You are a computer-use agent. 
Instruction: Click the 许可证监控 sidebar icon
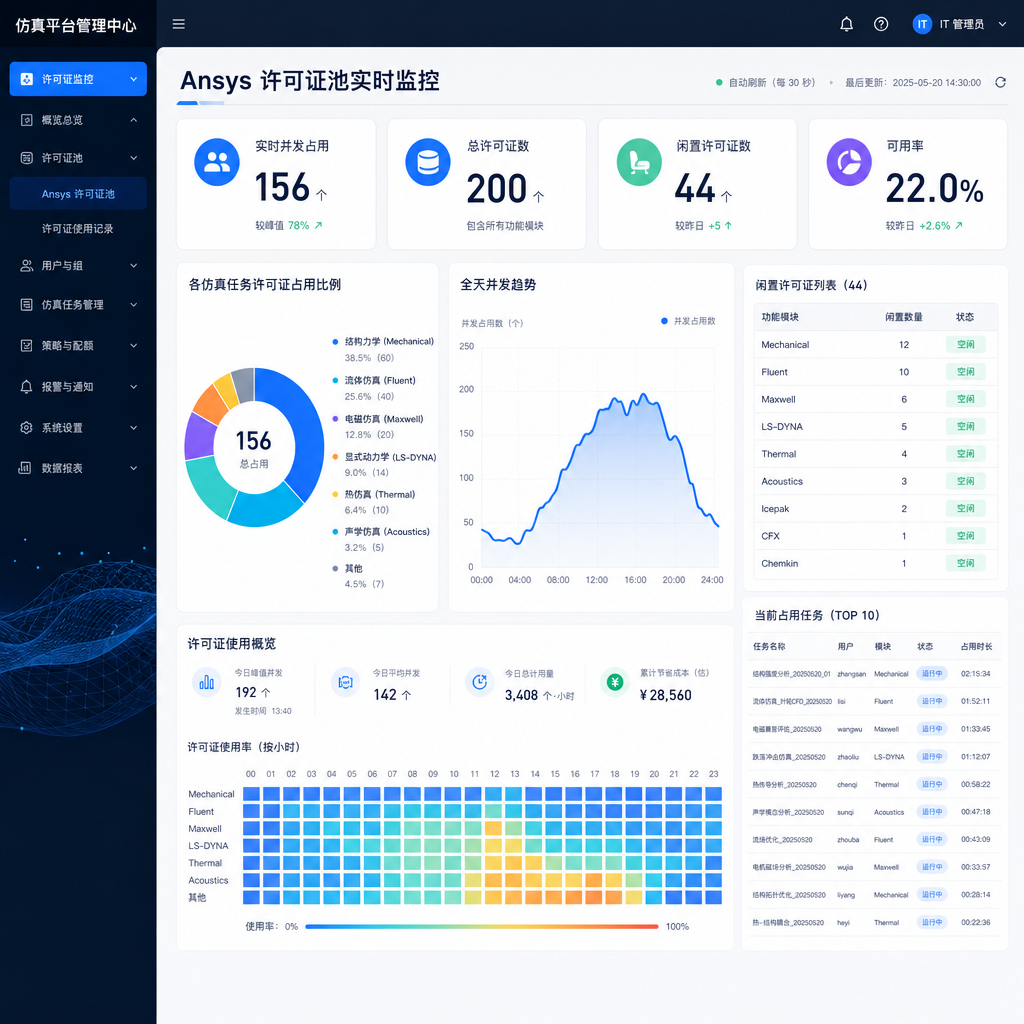[x=27, y=79]
